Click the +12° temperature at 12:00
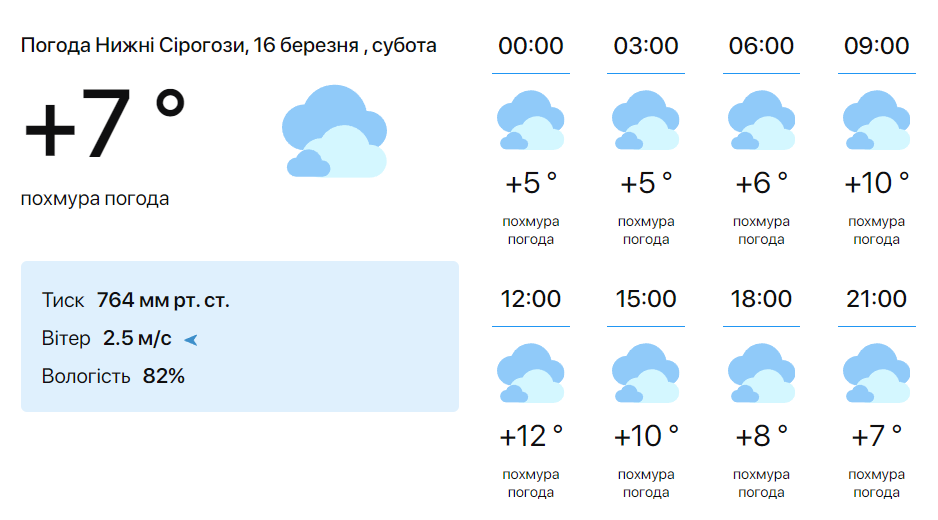This screenshot has width=938, height=520. point(531,436)
